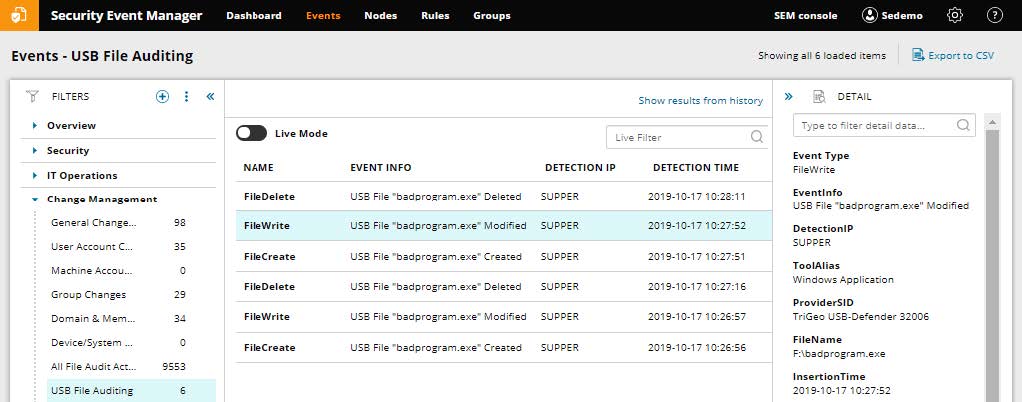Add a new filter with the plus icon
The height and width of the screenshot is (402, 1022).
(162, 96)
